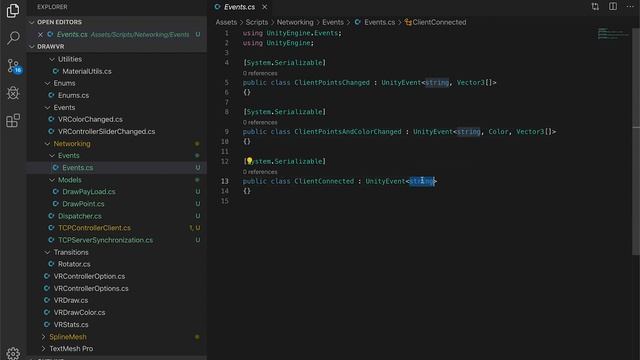This screenshot has width=640, height=360.
Task: Close the Events.cs editor tab
Action: coord(264,7)
